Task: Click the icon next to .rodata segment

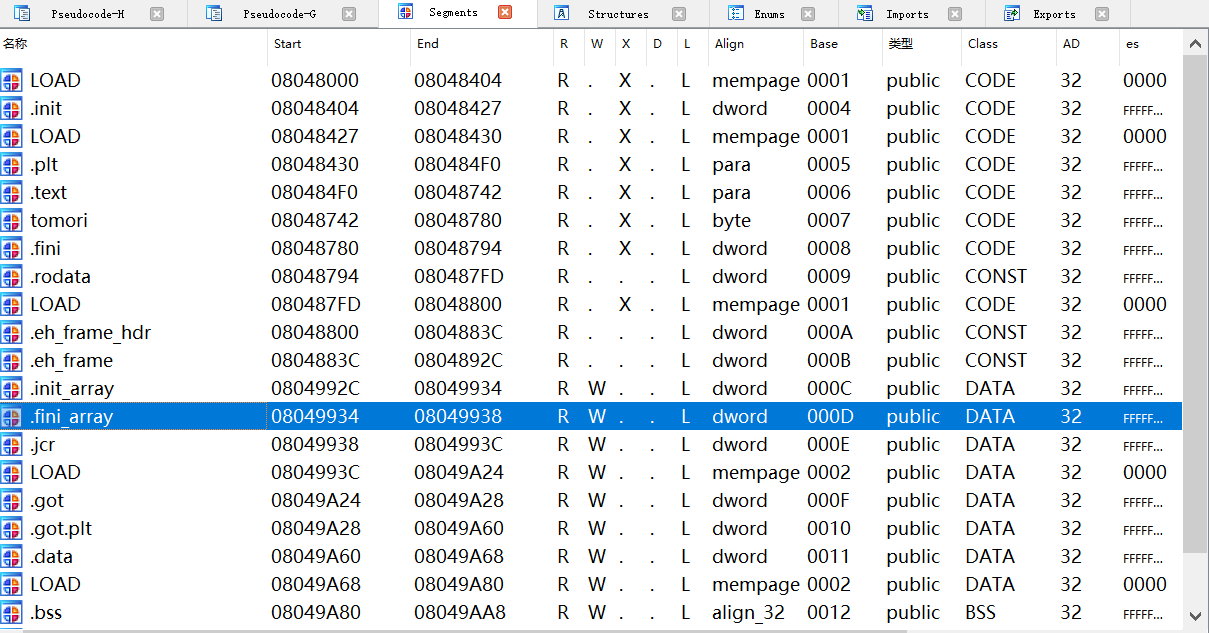Action: tap(12, 277)
